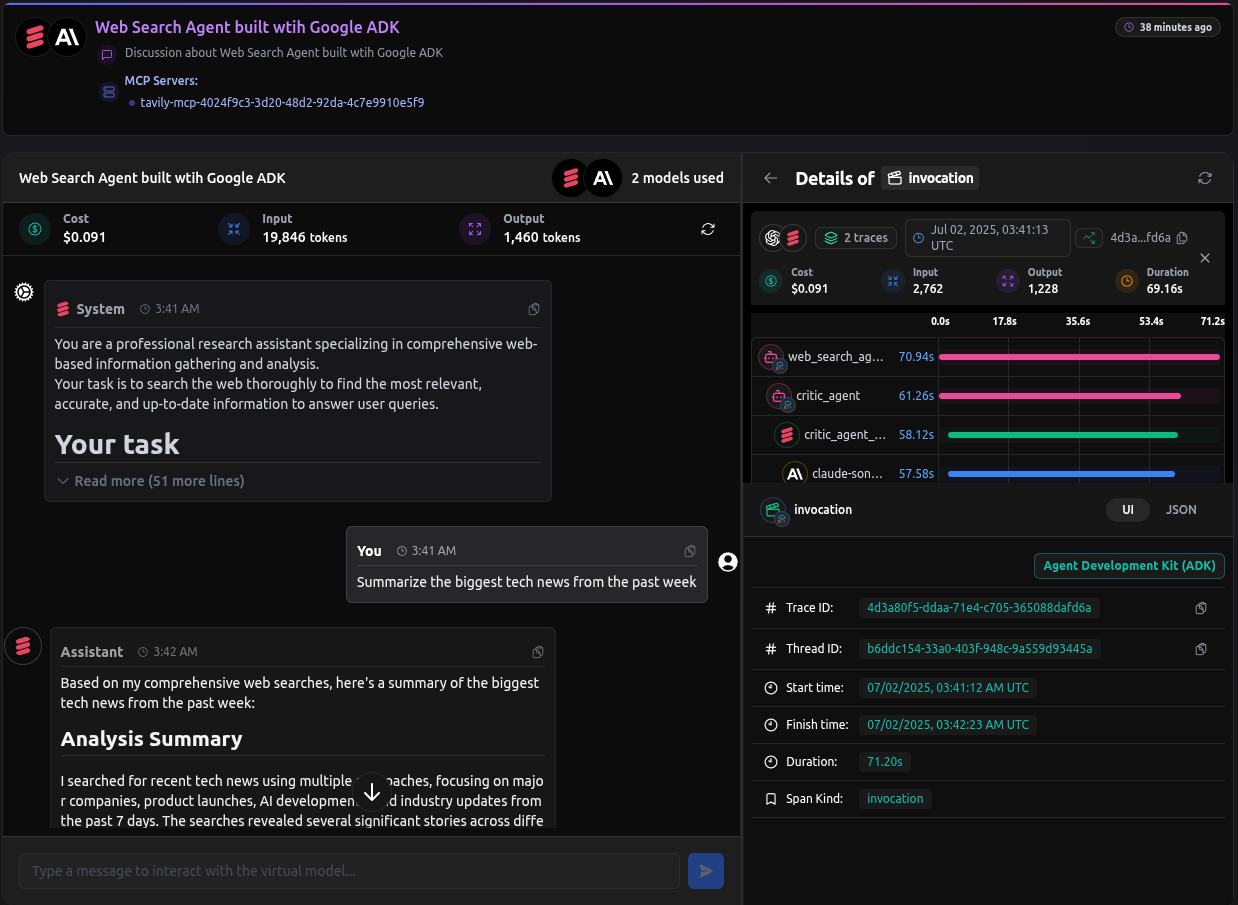
Task: Expand Read more (51 more lines)
Action: pos(150,481)
